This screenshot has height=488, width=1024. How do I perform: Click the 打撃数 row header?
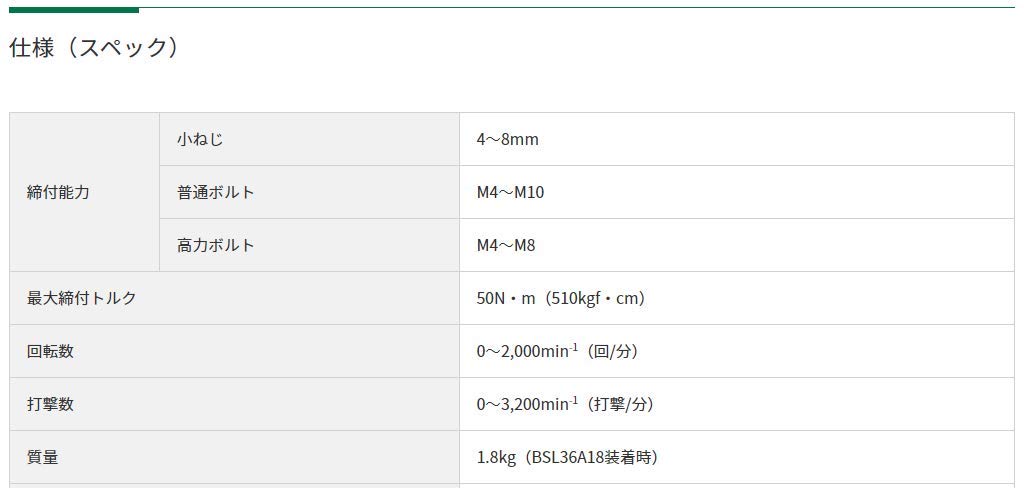[234, 404]
